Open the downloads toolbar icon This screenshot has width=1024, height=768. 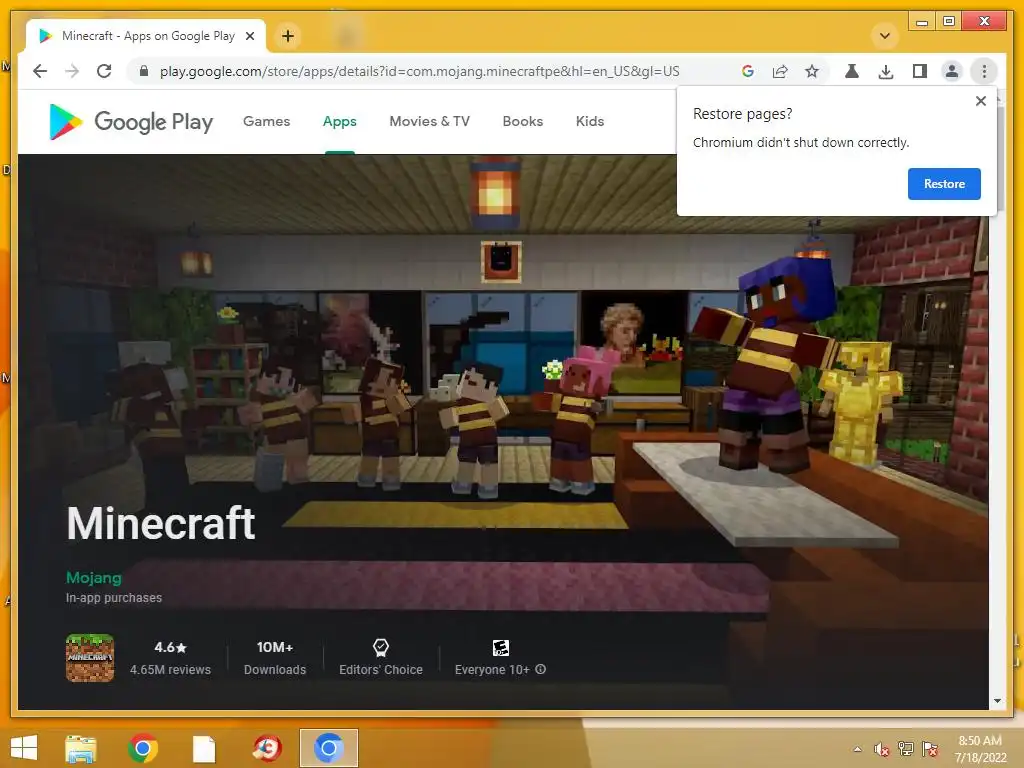pos(886,71)
